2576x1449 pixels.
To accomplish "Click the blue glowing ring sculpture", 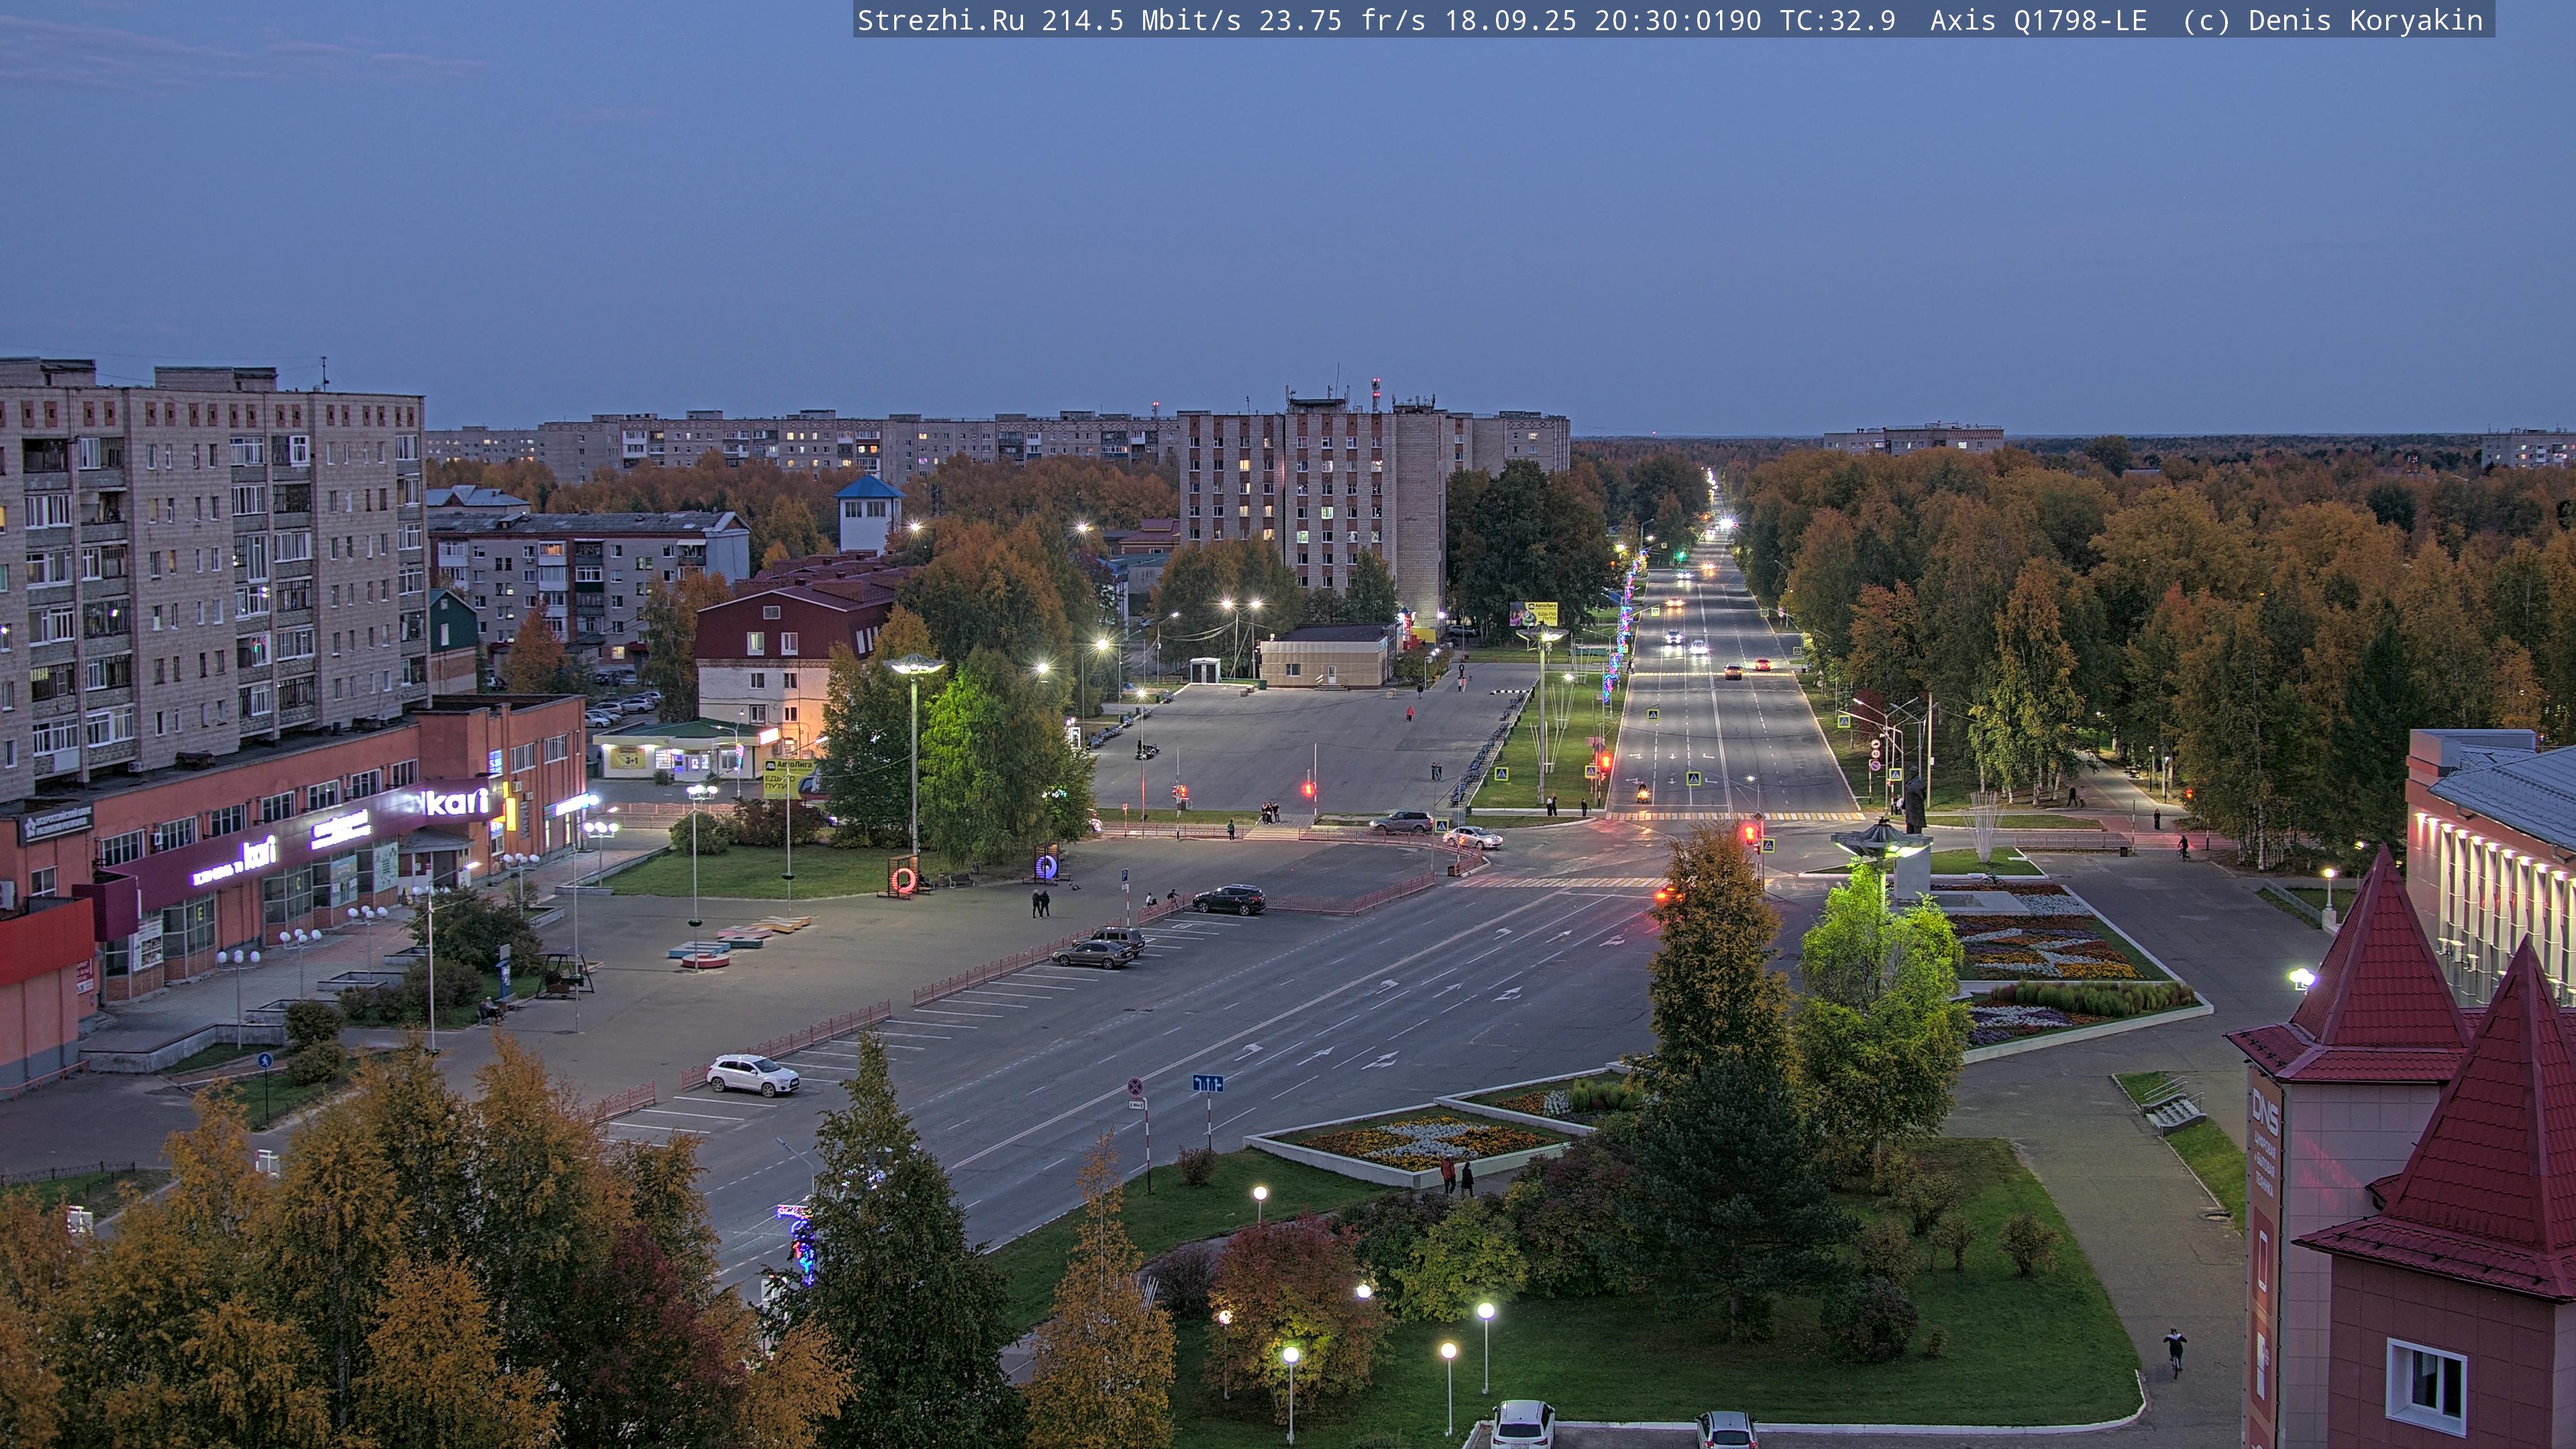I will pos(1046,866).
